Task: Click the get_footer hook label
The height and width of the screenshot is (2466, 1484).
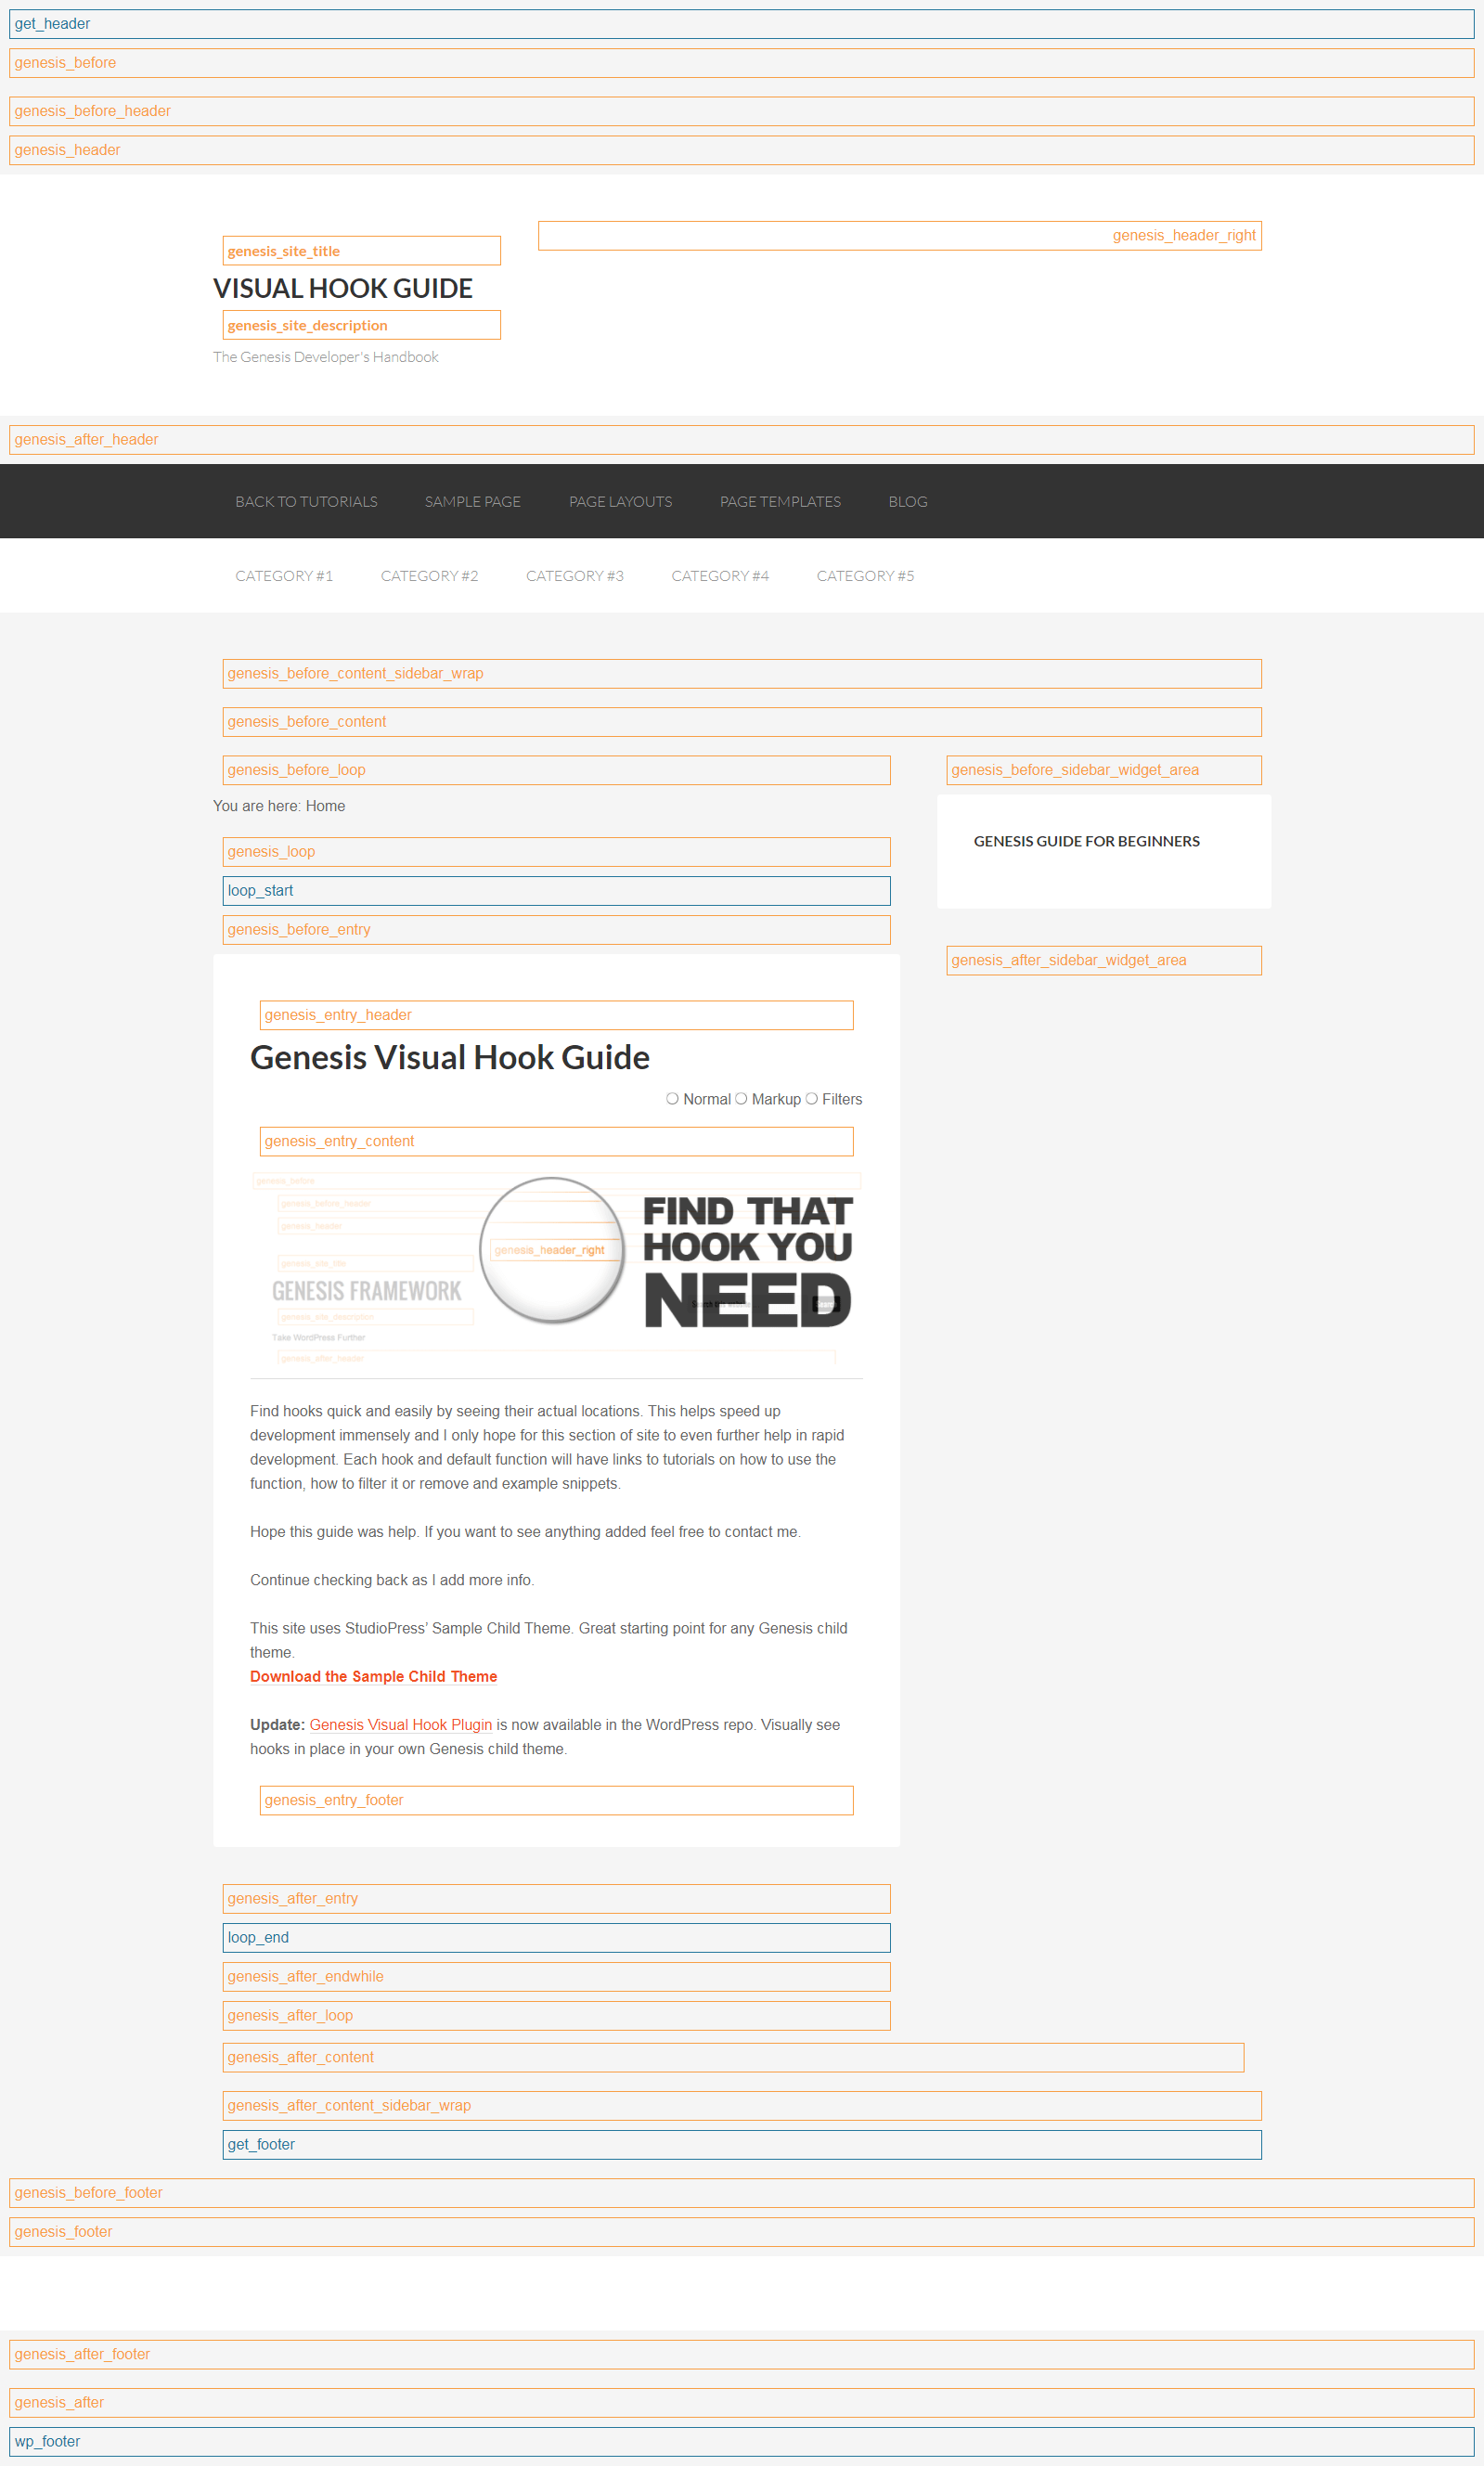Action: (x=742, y=2145)
